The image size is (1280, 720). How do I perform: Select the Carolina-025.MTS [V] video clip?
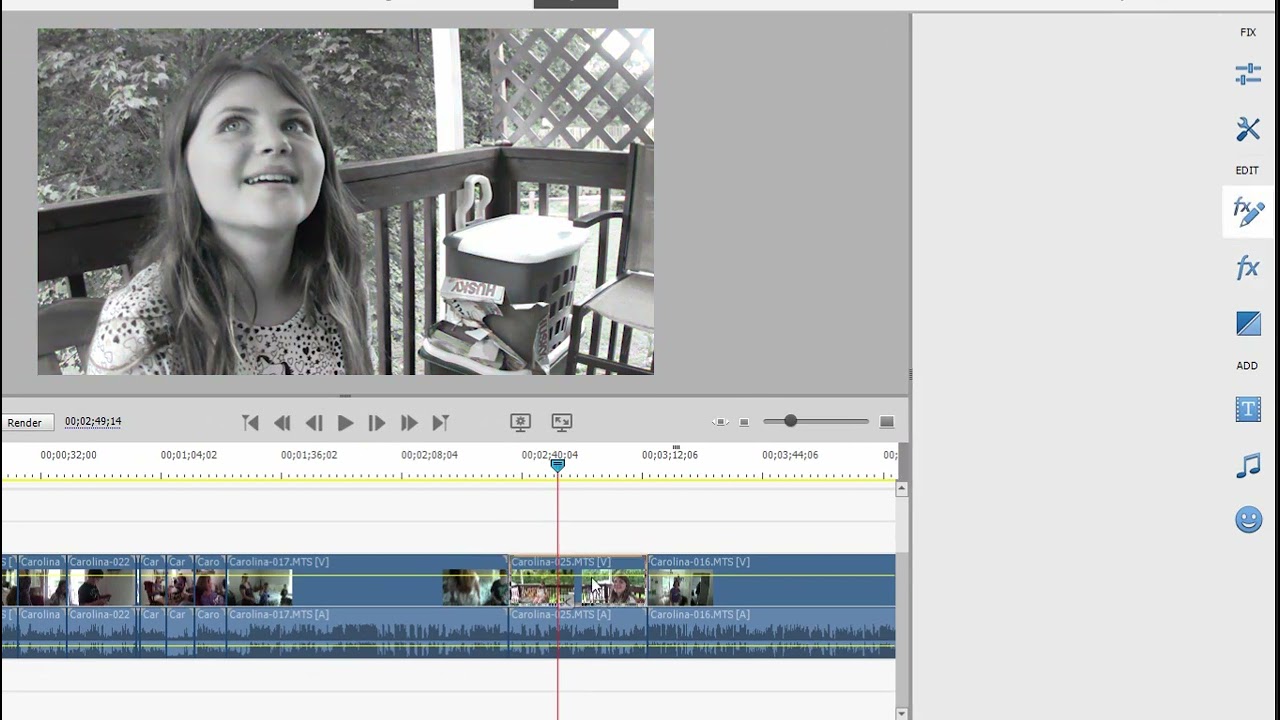[578, 581]
